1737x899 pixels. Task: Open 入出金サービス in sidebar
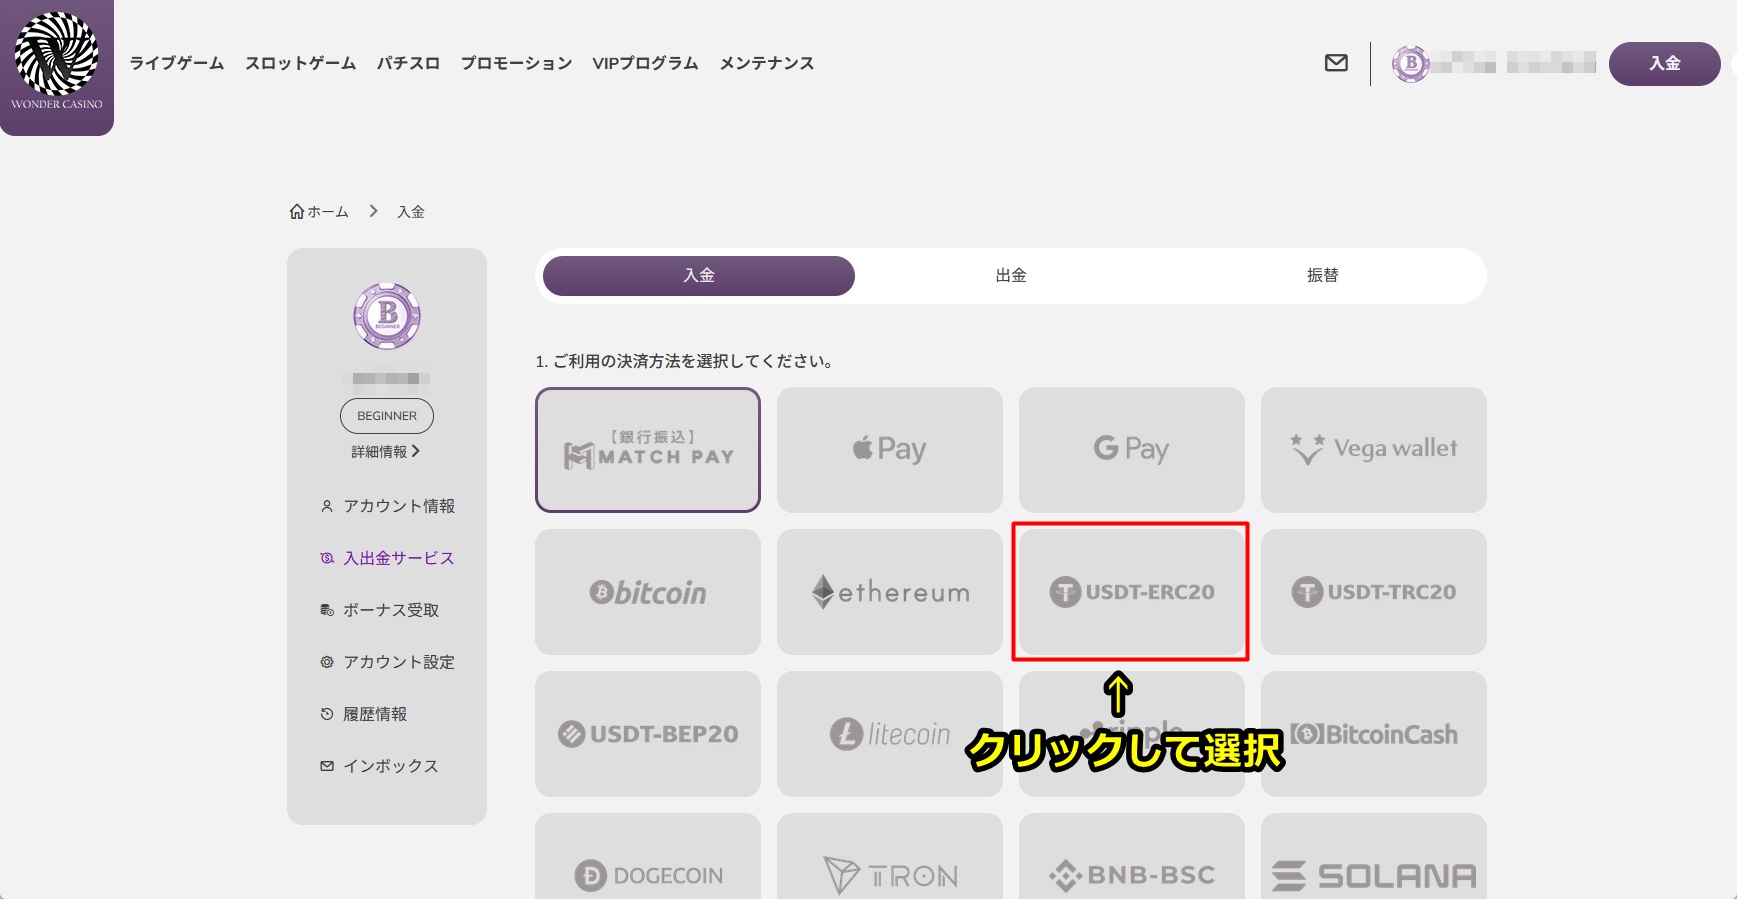point(387,558)
